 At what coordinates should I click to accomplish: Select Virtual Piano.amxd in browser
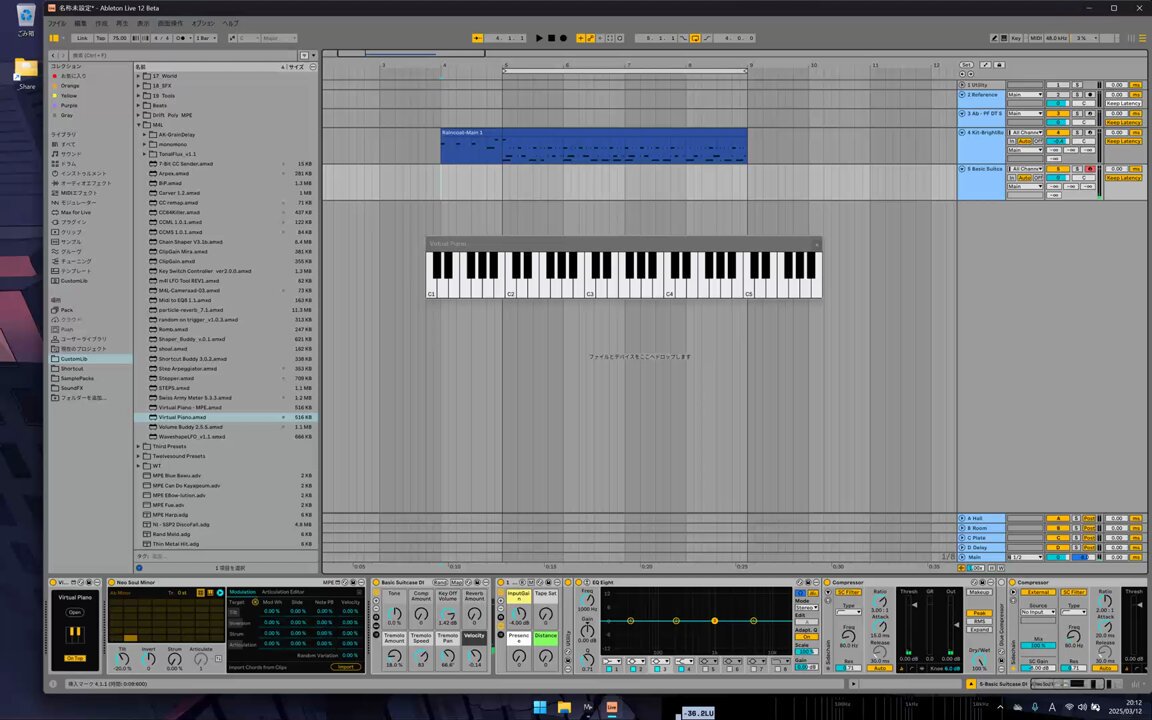[x=226, y=417]
